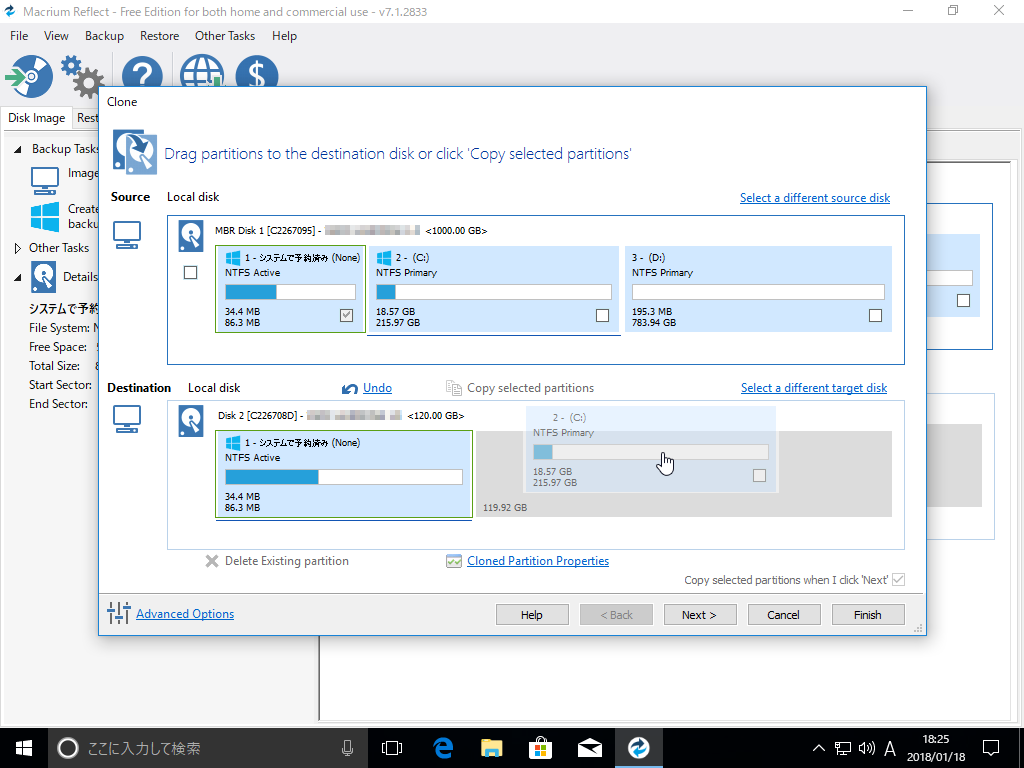The image size is (1024, 768).
Task: Click the Image this computer monitor icon
Action: 45,180
